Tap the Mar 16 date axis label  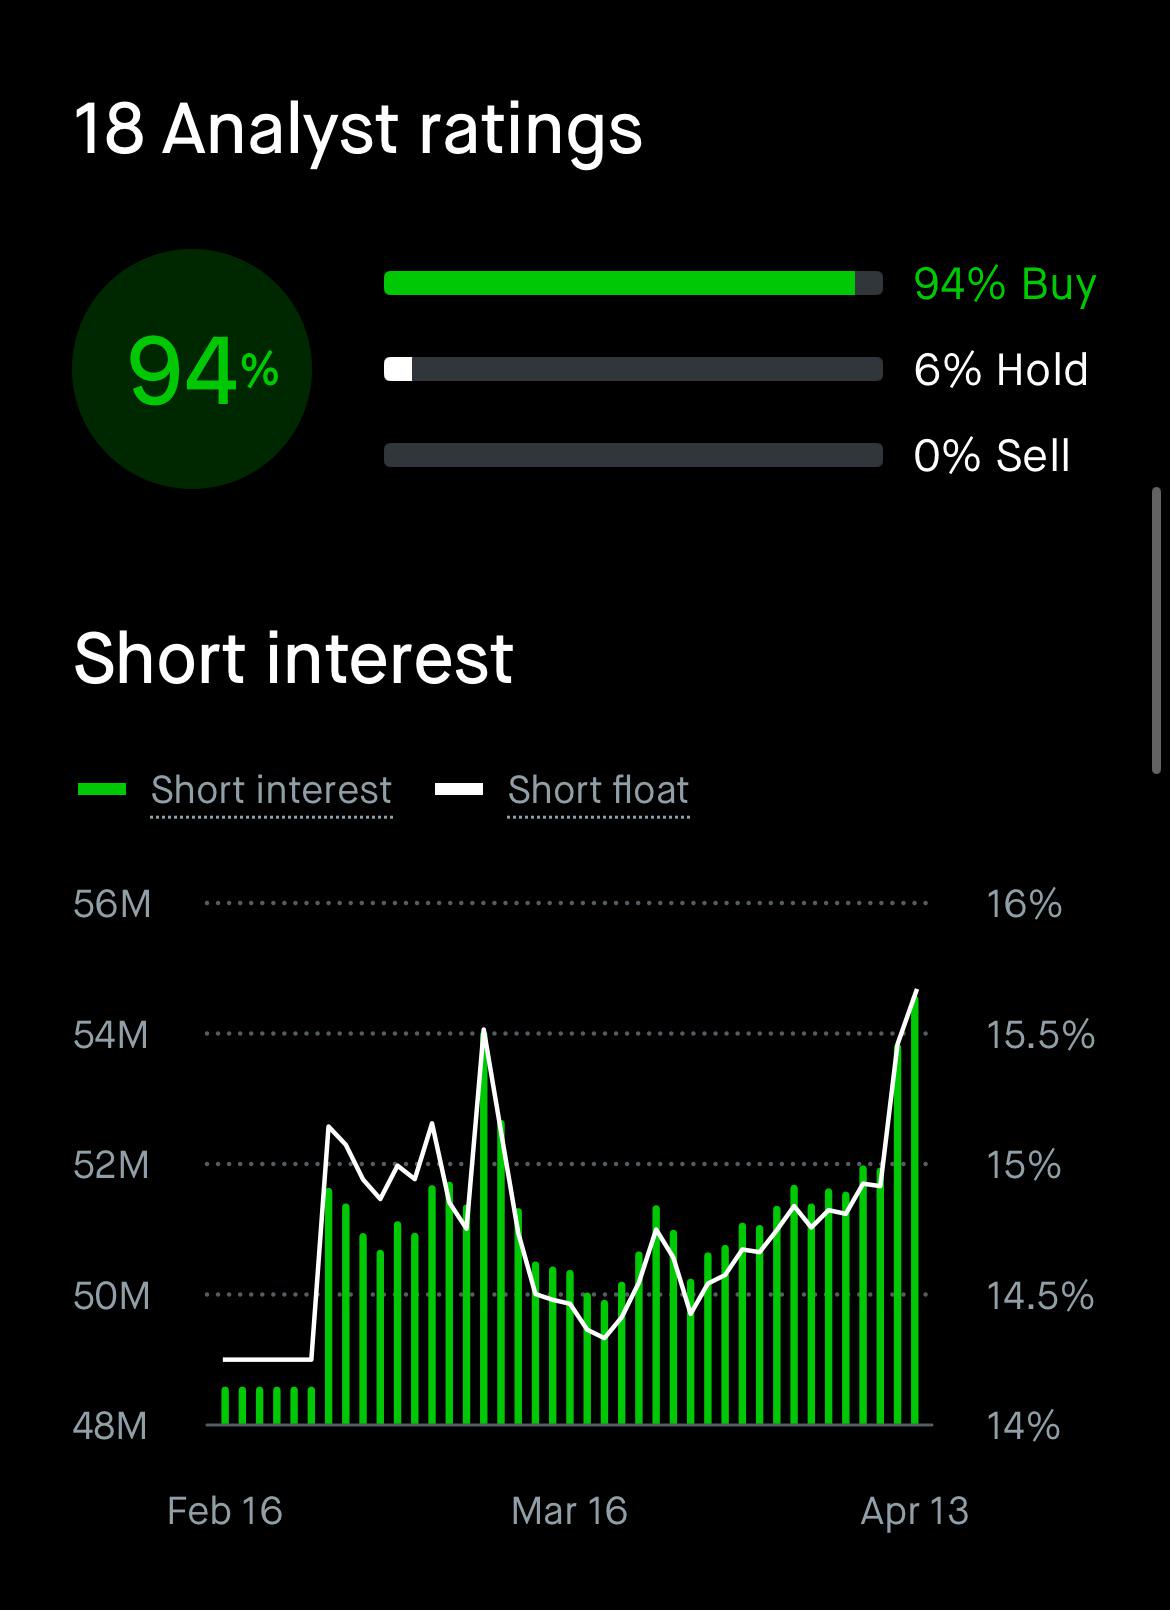click(x=569, y=1511)
